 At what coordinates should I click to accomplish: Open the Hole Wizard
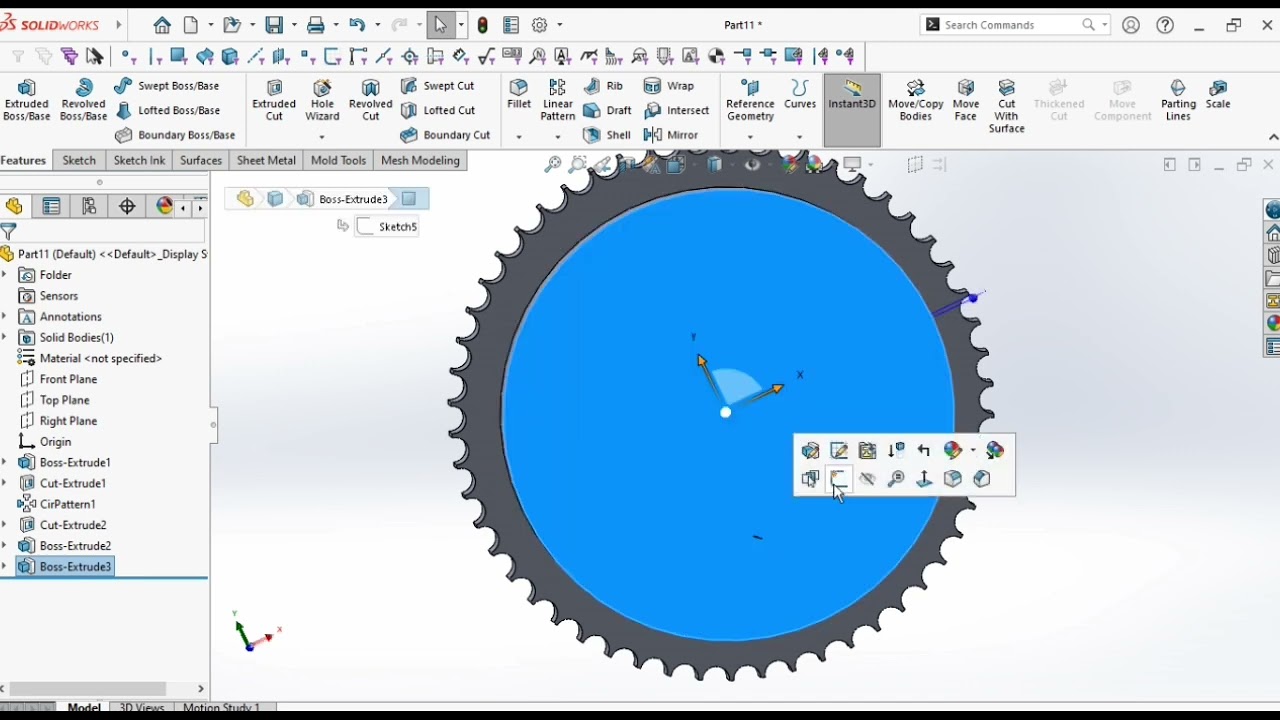pyautogui.click(x=322, y=100)
